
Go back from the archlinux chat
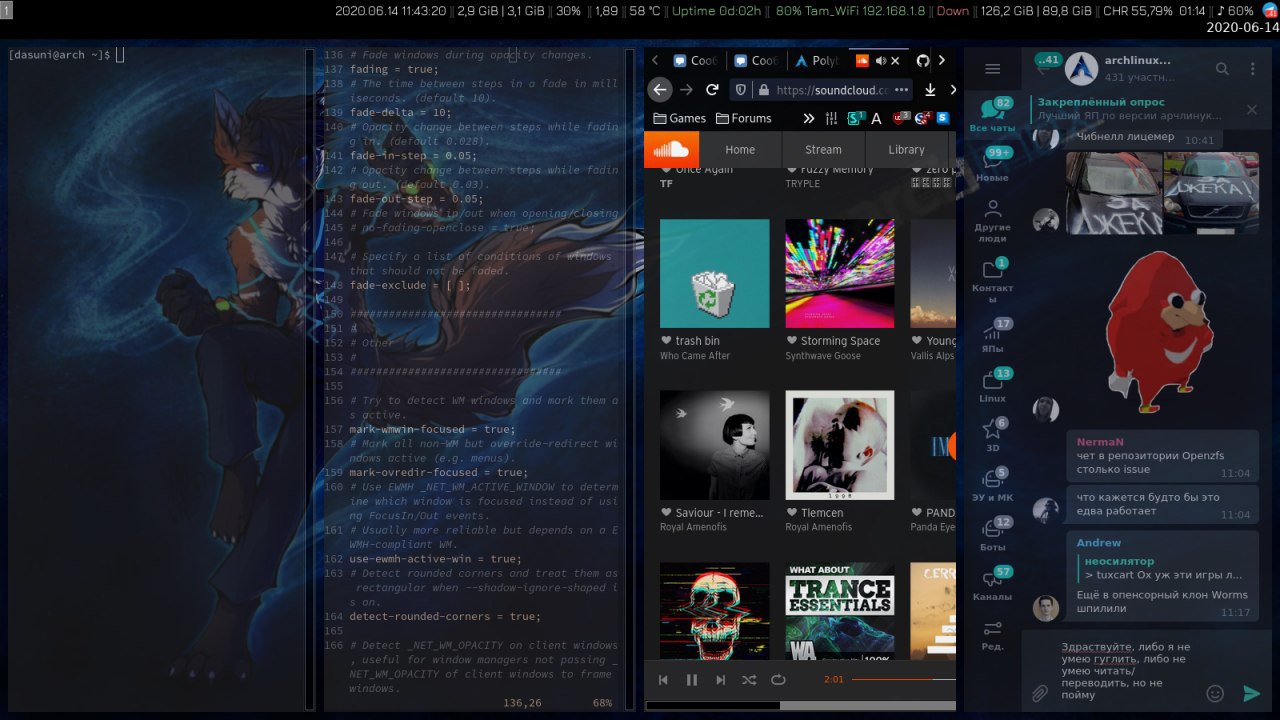(x=1041, y=70)
